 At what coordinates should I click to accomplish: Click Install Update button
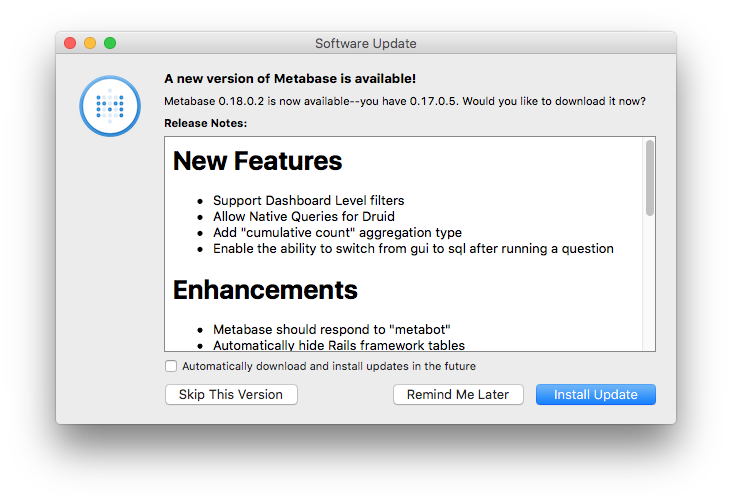pyautogui.click(x=596, y=394)
